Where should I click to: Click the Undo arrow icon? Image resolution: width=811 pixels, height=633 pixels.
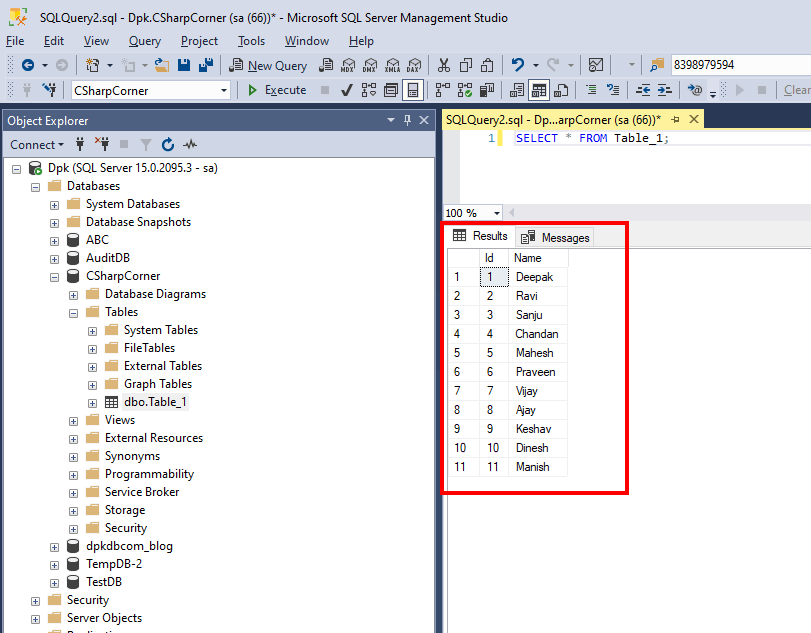point(518,65)
